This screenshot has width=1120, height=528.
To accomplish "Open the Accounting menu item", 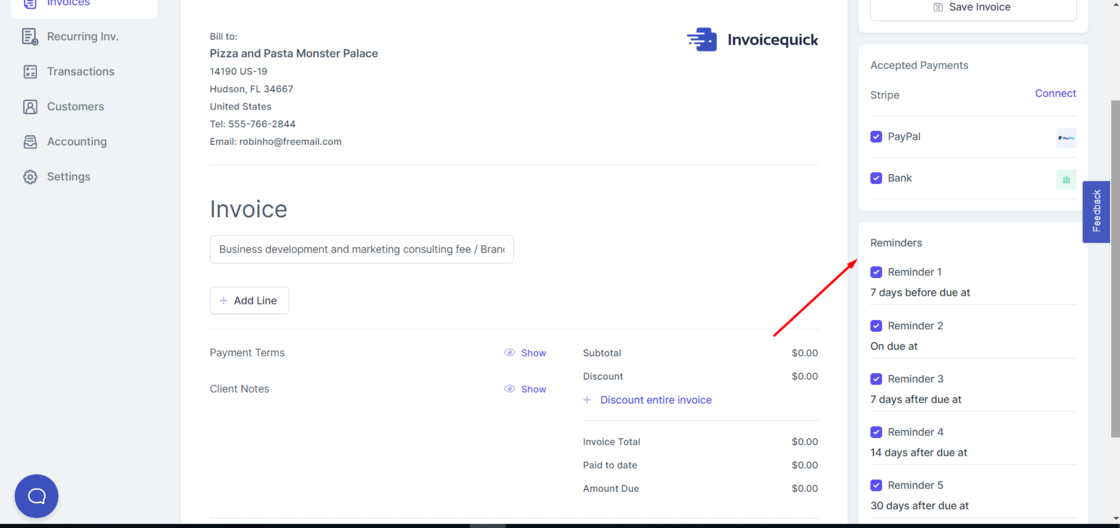I will [76, 142].
